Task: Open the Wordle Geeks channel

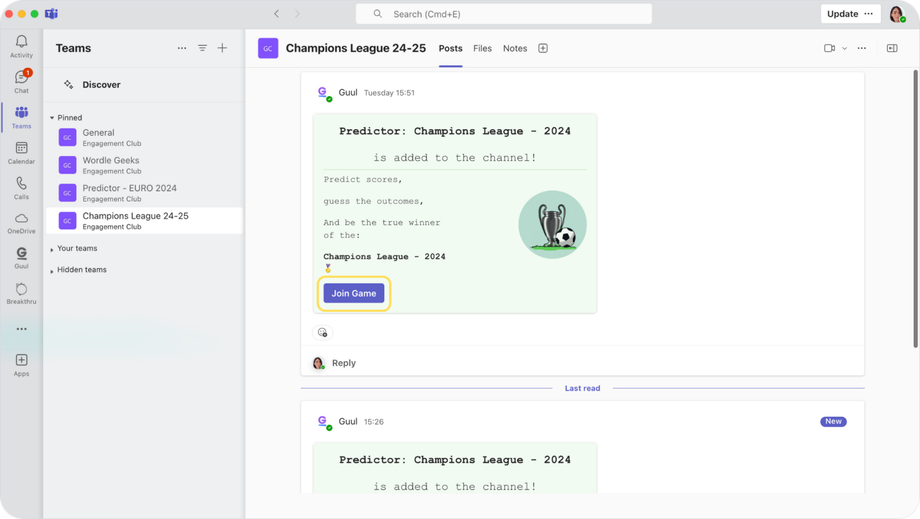Action: (144, 165)
